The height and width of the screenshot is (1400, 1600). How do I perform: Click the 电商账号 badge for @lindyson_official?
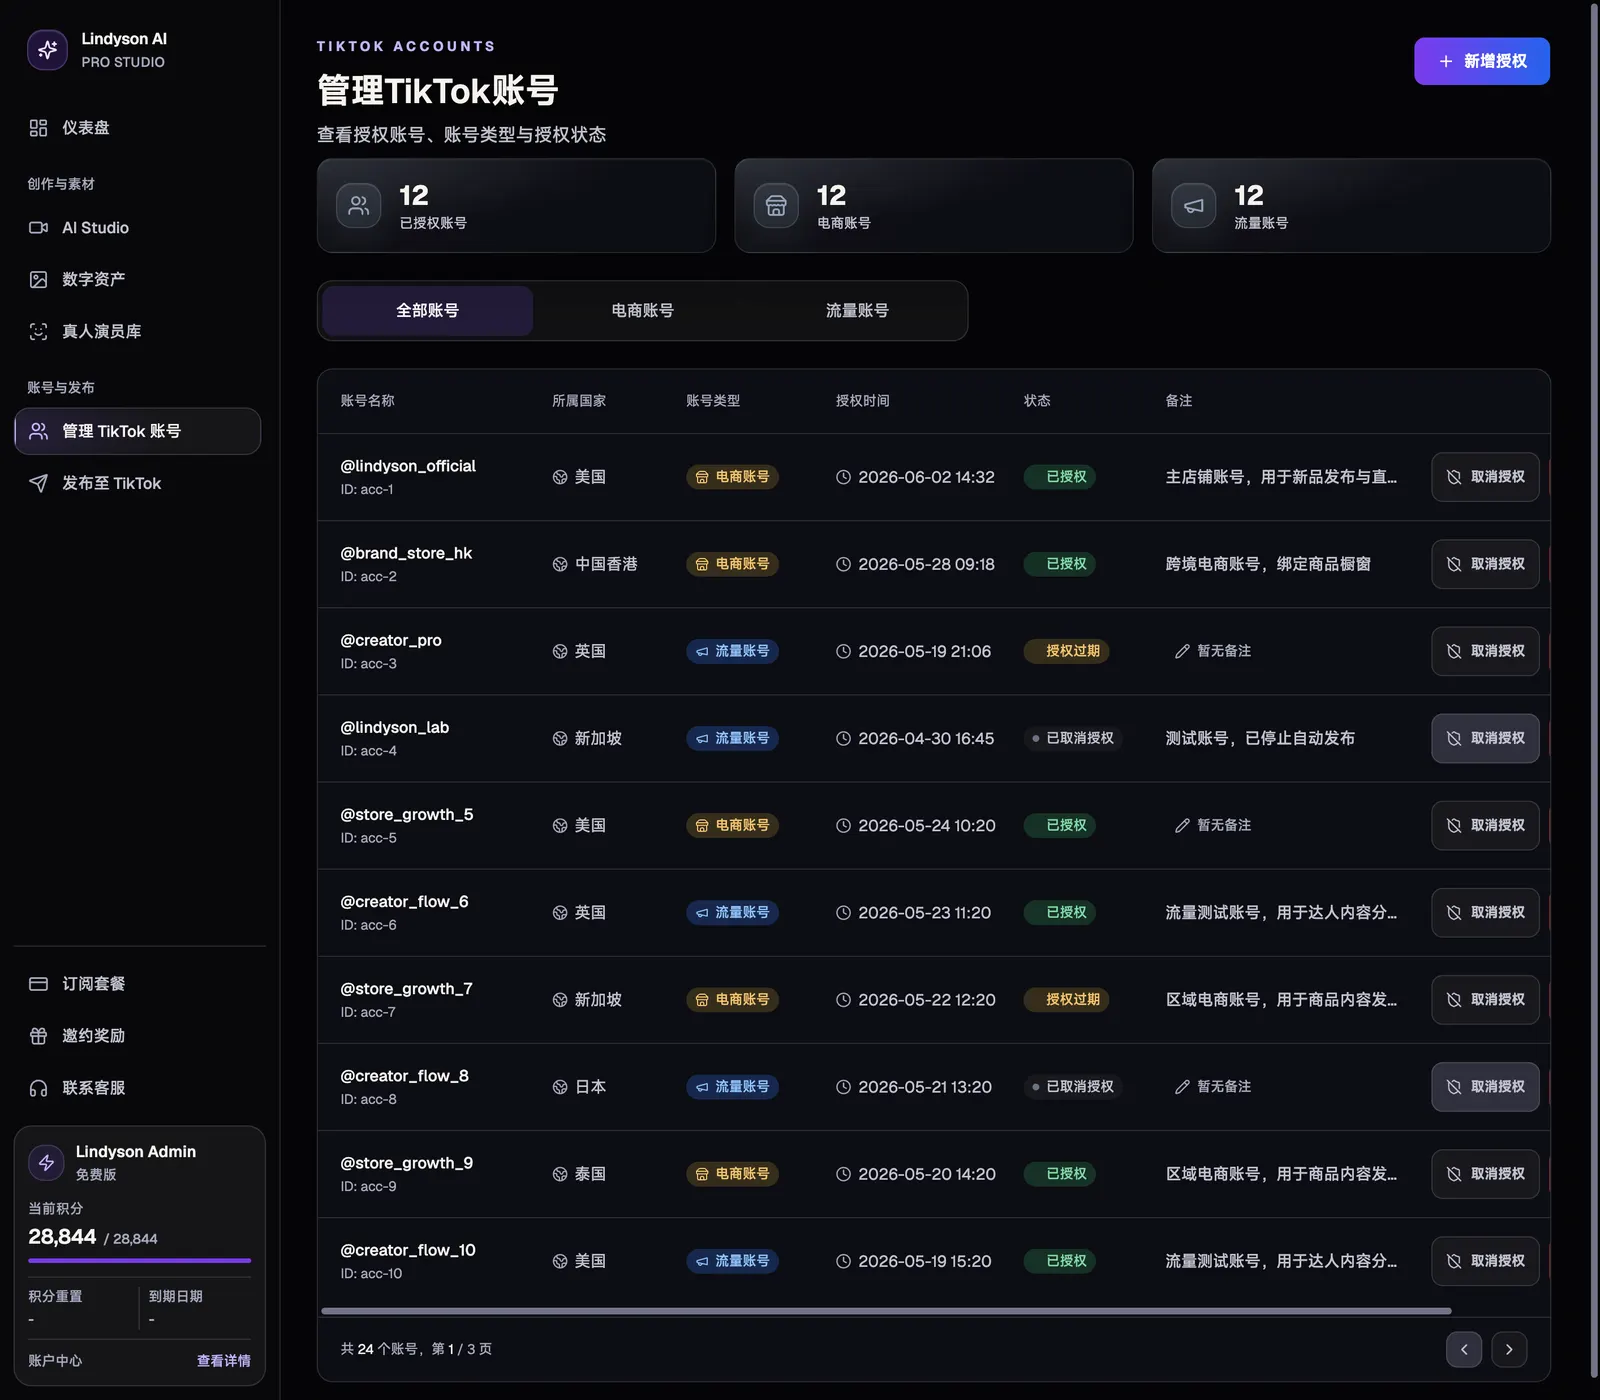point(732,477)
